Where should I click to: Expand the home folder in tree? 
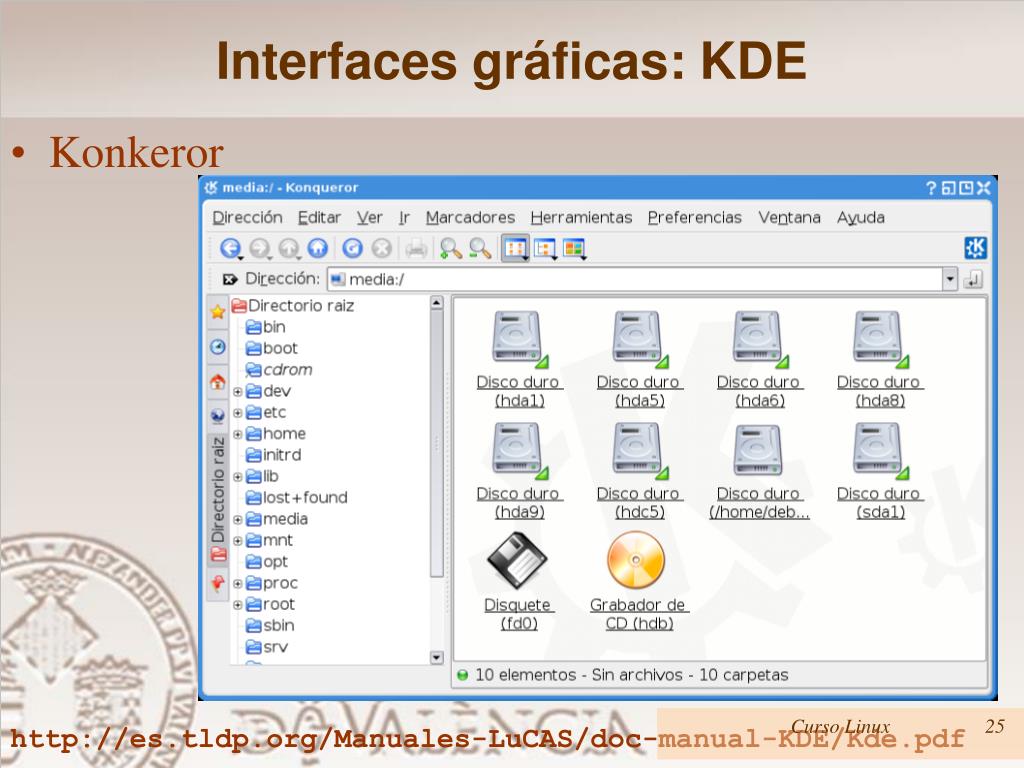point(238,434)
